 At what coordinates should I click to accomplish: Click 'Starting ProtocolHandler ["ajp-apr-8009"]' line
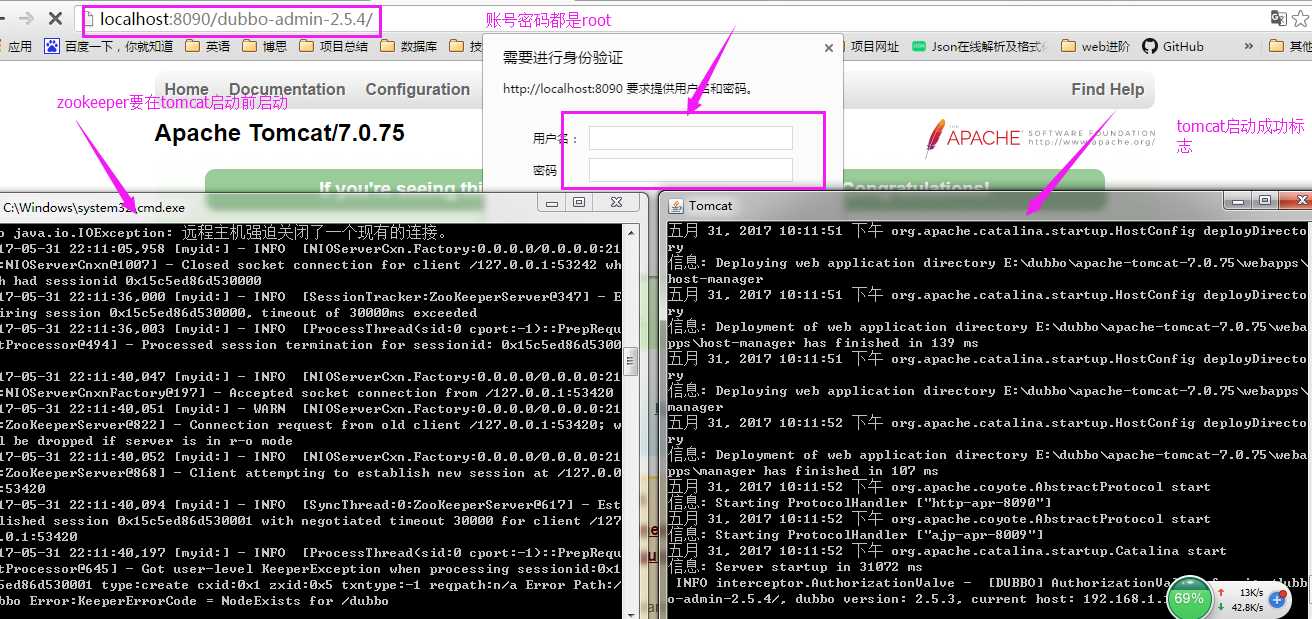tap(855, 535)
